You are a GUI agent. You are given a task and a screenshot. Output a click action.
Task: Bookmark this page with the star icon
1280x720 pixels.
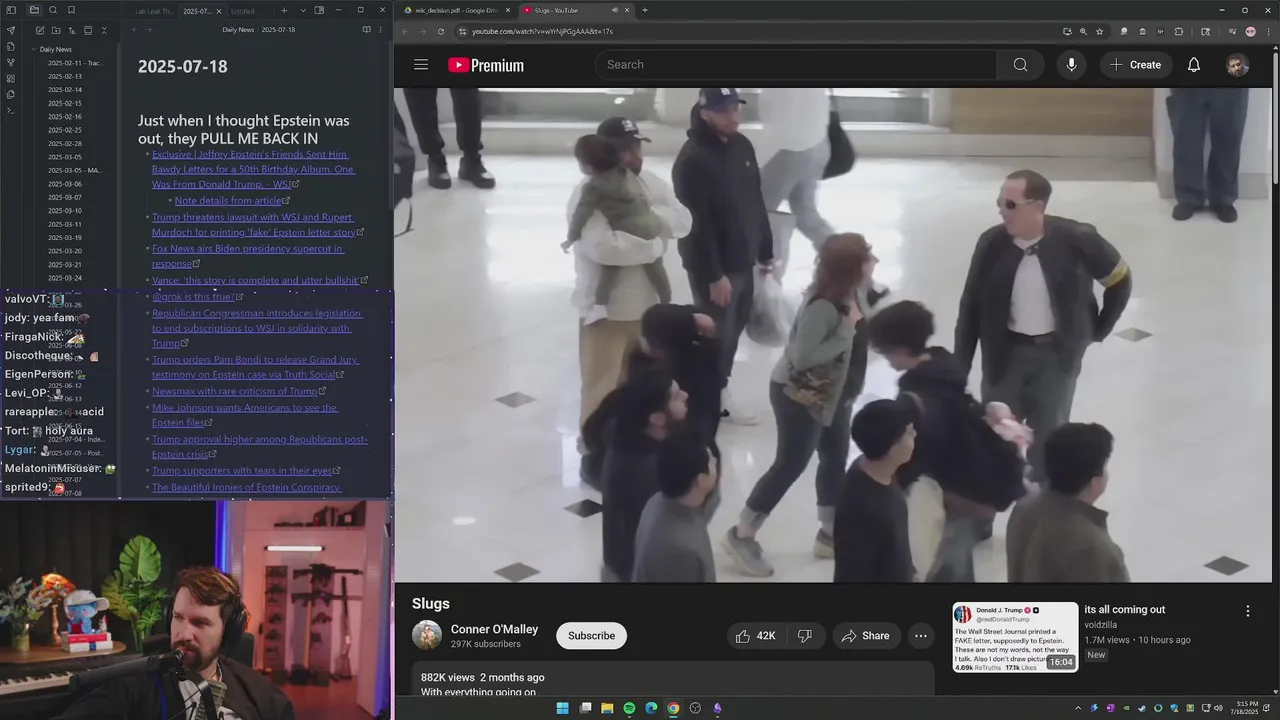[x=1100, y=31]
